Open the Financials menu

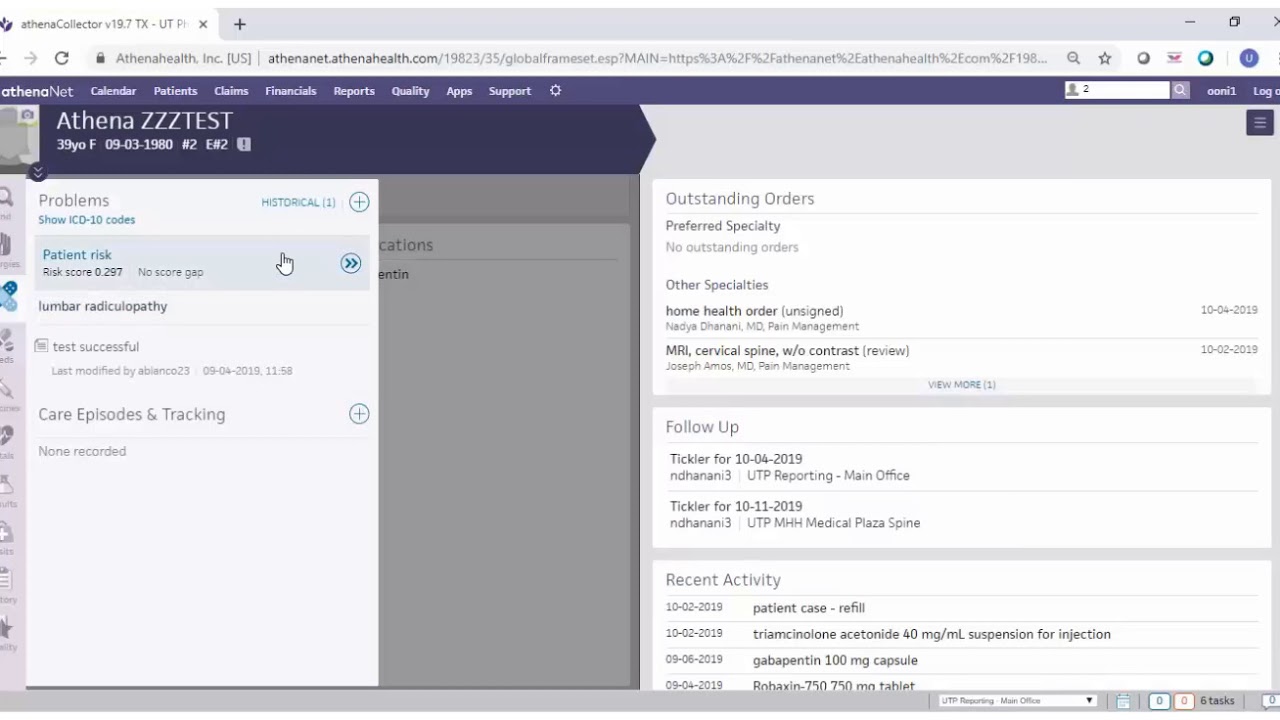[291, 91]
